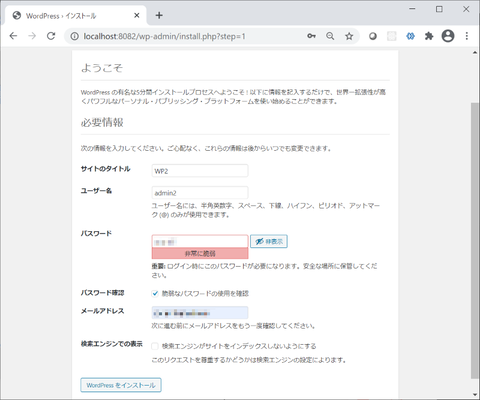Go back to the previous page
The image size is (480, 400).
pos(13,36)
